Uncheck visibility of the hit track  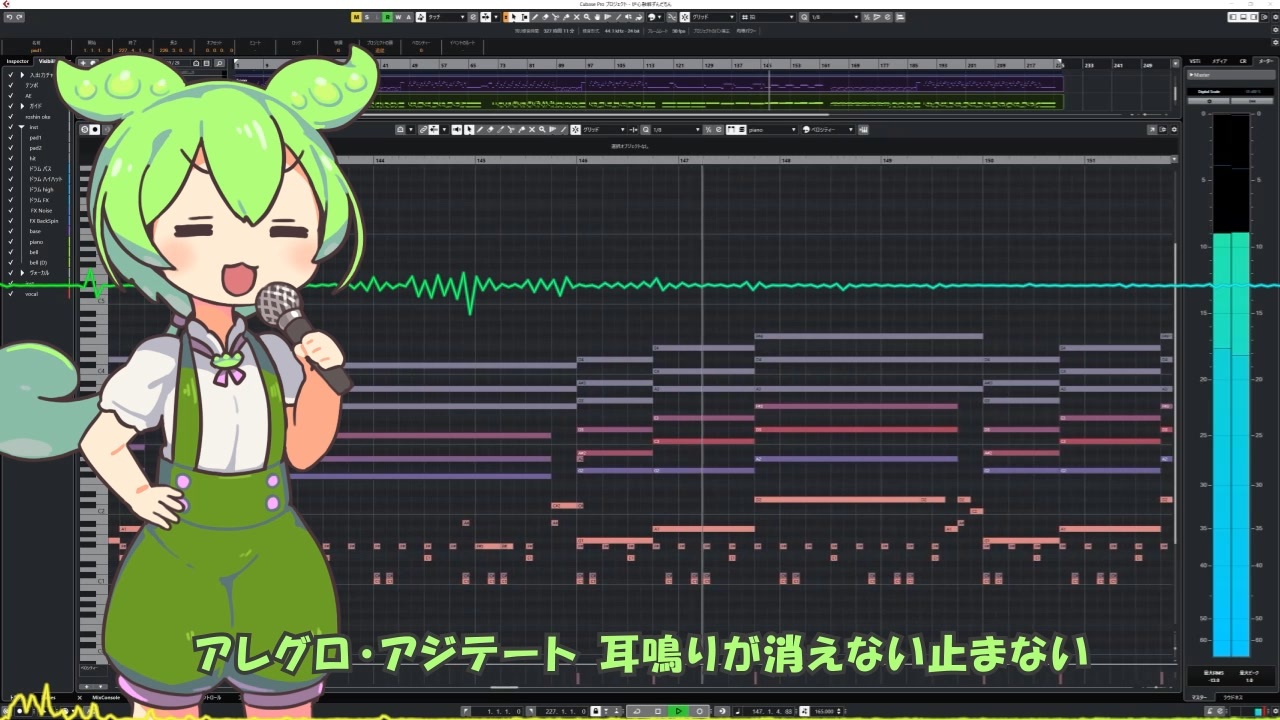10,158
